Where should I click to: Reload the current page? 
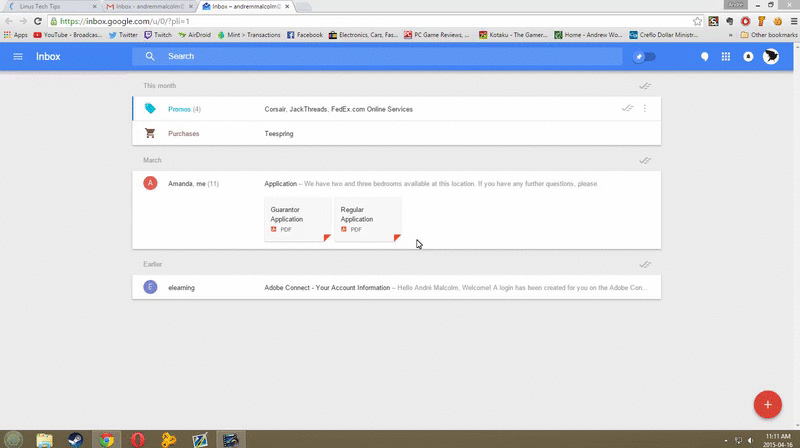click(x=37, y=21)
